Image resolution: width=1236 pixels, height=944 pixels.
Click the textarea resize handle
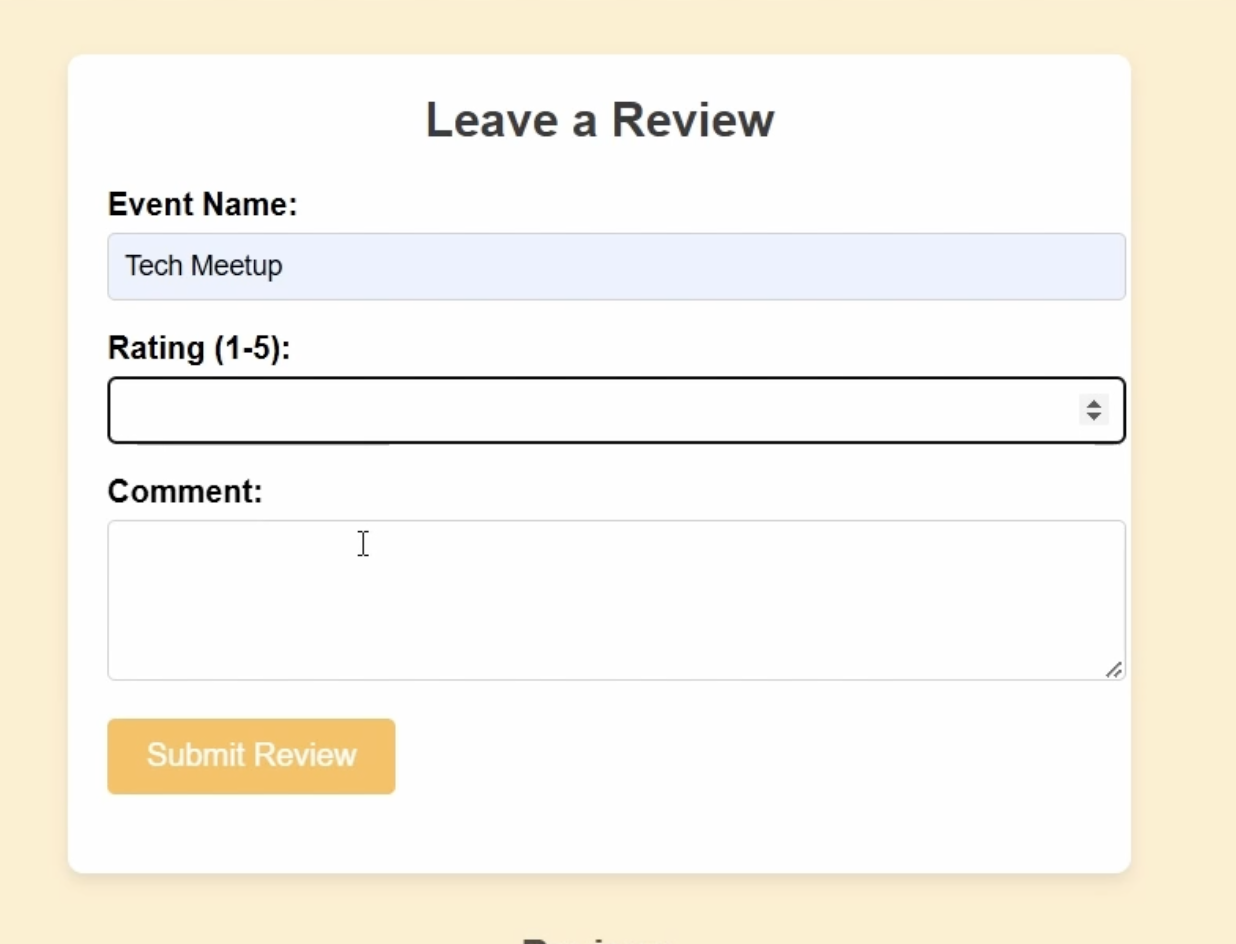click(1115, 671)
